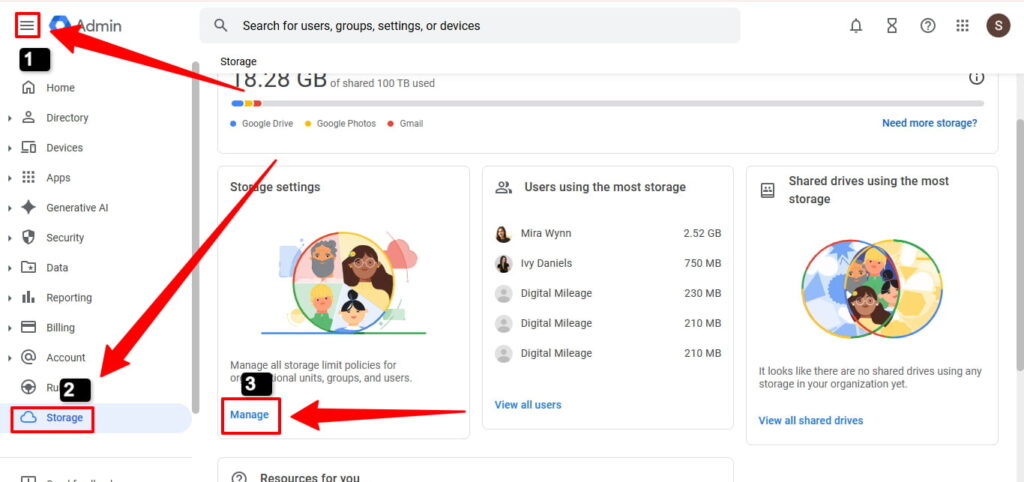1024x482 pixels.
Task: Expand the Devices section arrow
Action: [10, 148]
